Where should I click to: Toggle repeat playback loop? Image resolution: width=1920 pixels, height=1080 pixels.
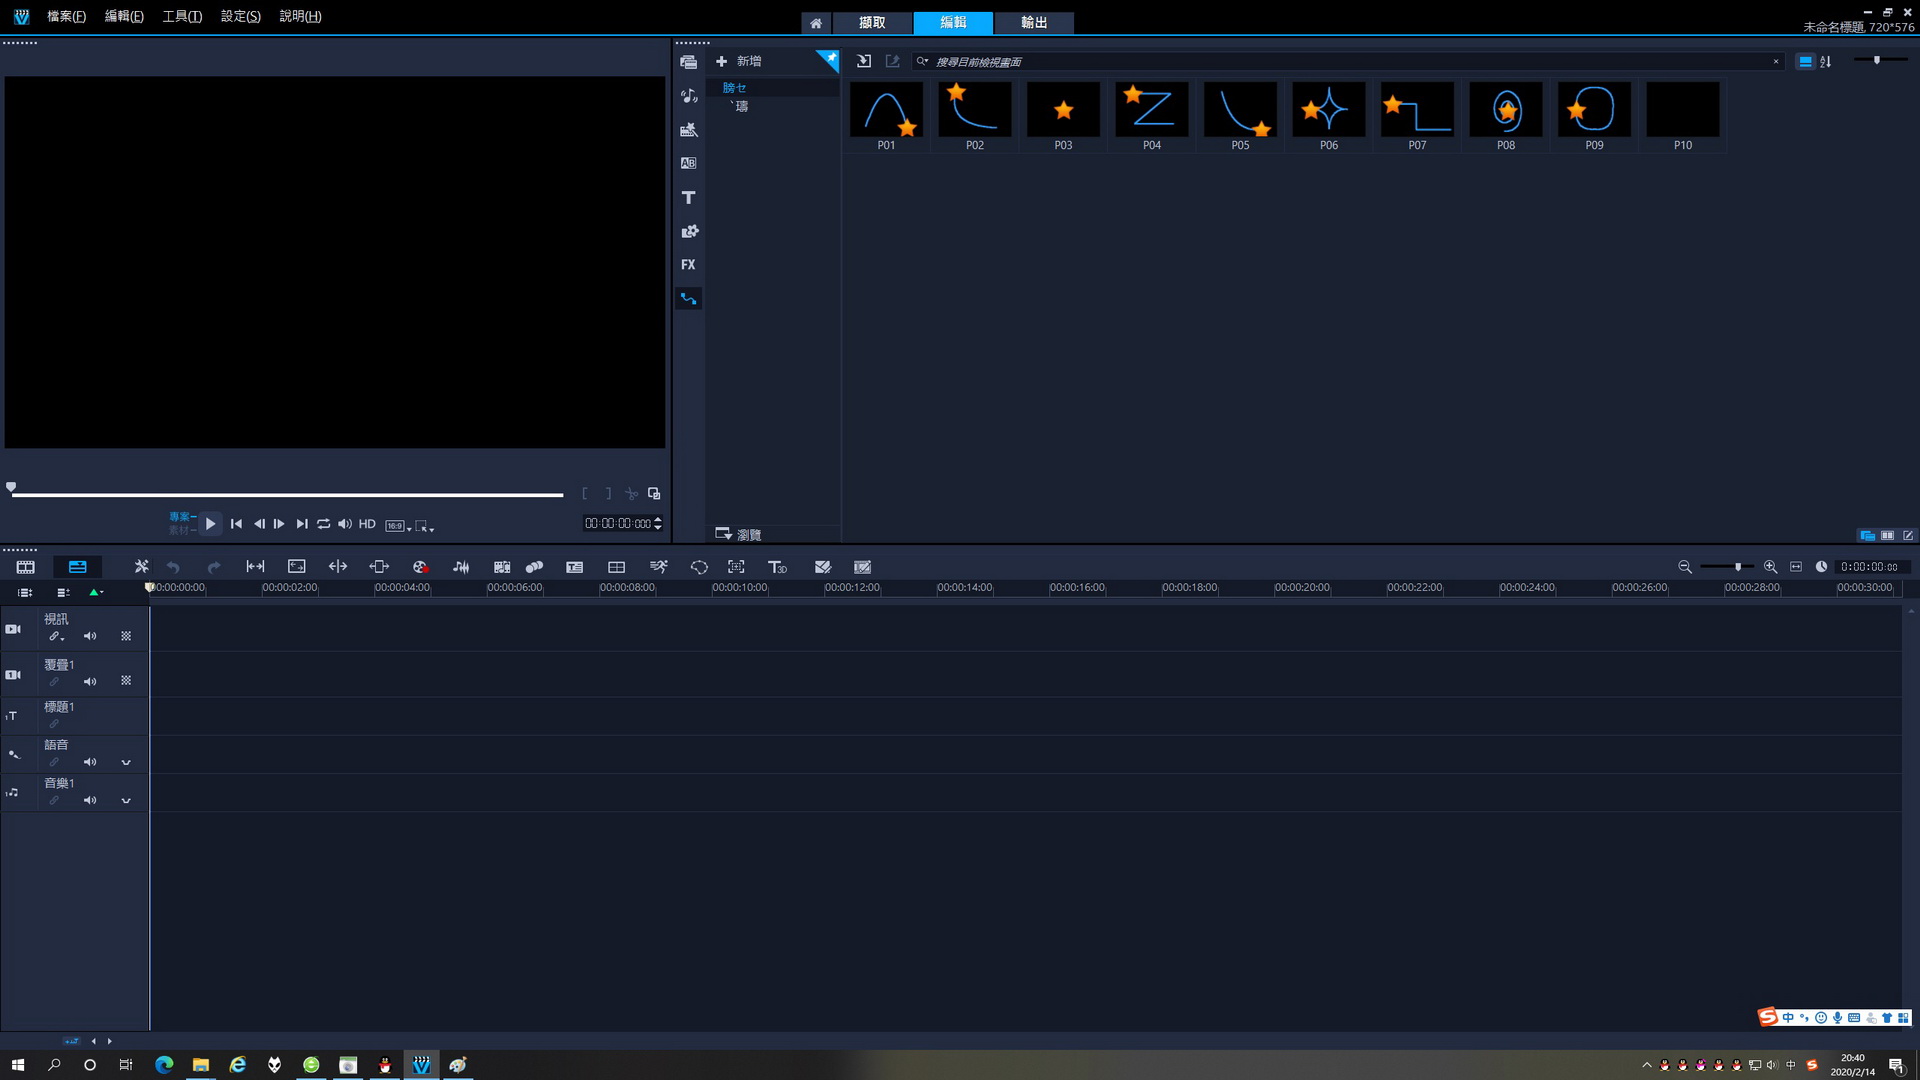323,524
